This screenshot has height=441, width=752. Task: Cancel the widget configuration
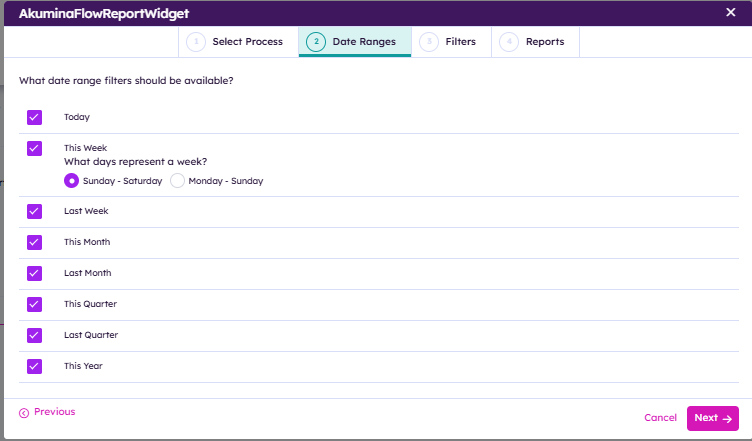point(660,418)
